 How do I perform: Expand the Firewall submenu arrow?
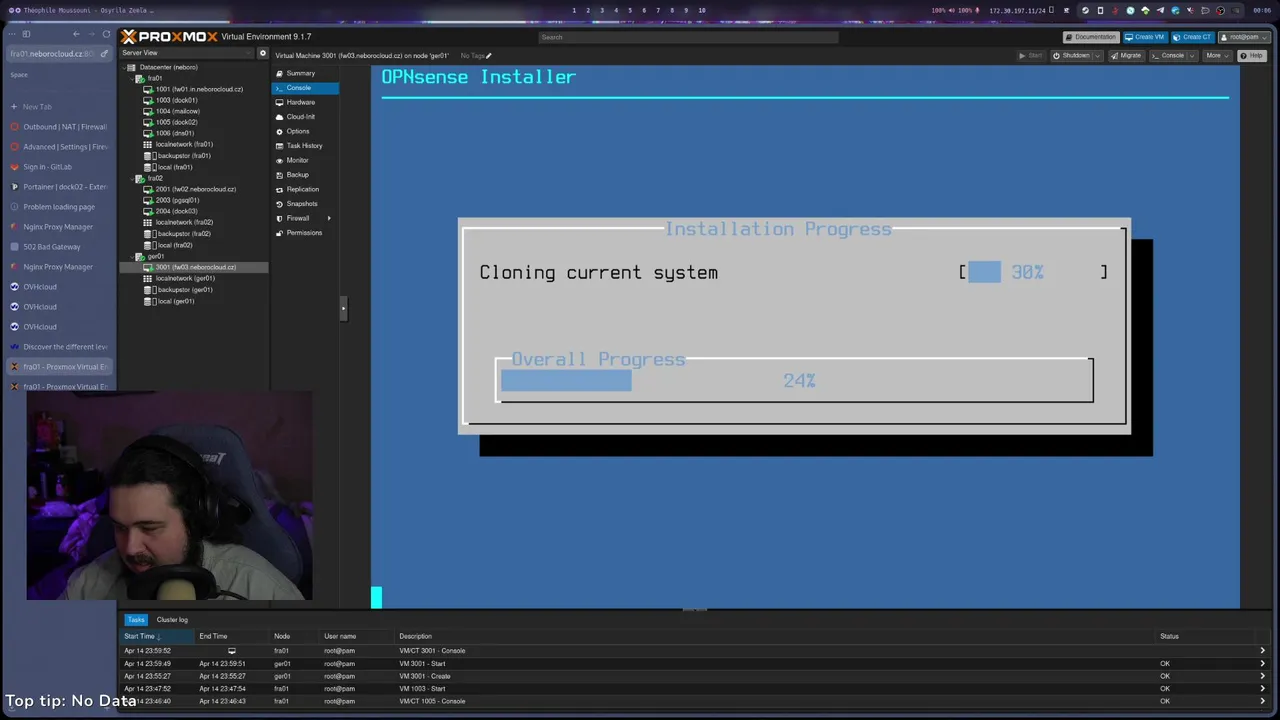coord(329,218)
